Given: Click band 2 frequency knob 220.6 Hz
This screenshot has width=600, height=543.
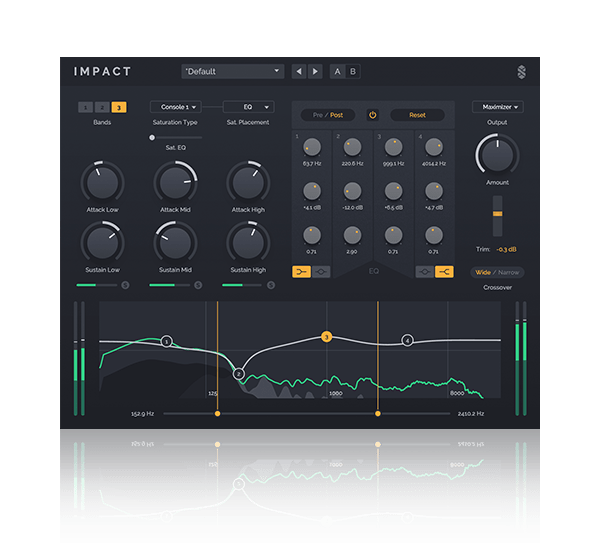Looking at the screenshot, I should pyautogui.click(x=352, y=147).
